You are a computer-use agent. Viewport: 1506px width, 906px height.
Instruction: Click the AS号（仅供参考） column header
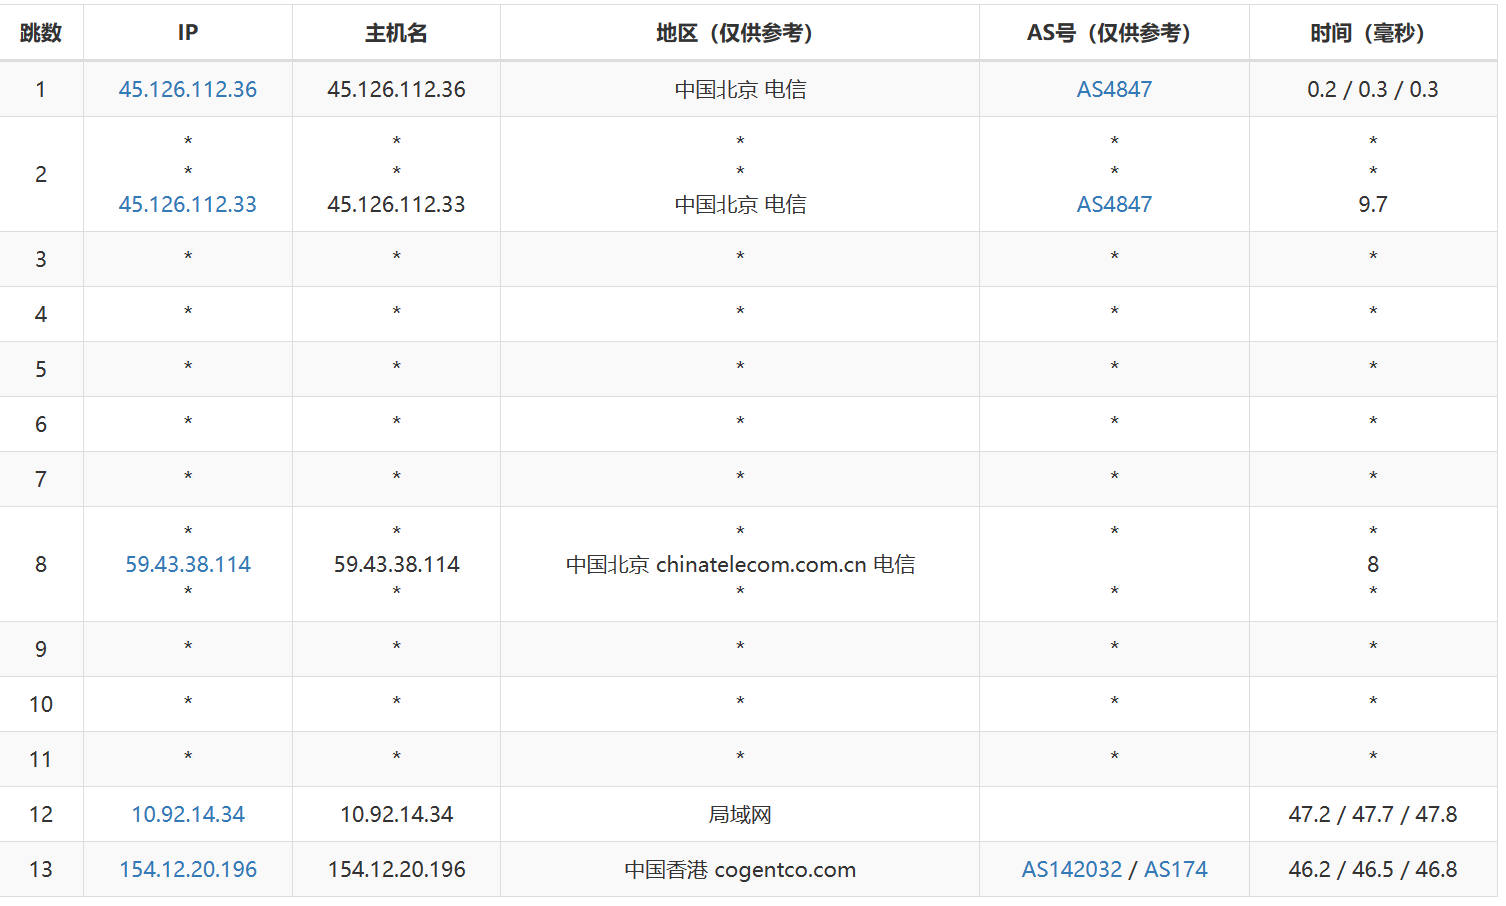[x=1114, y=33]
